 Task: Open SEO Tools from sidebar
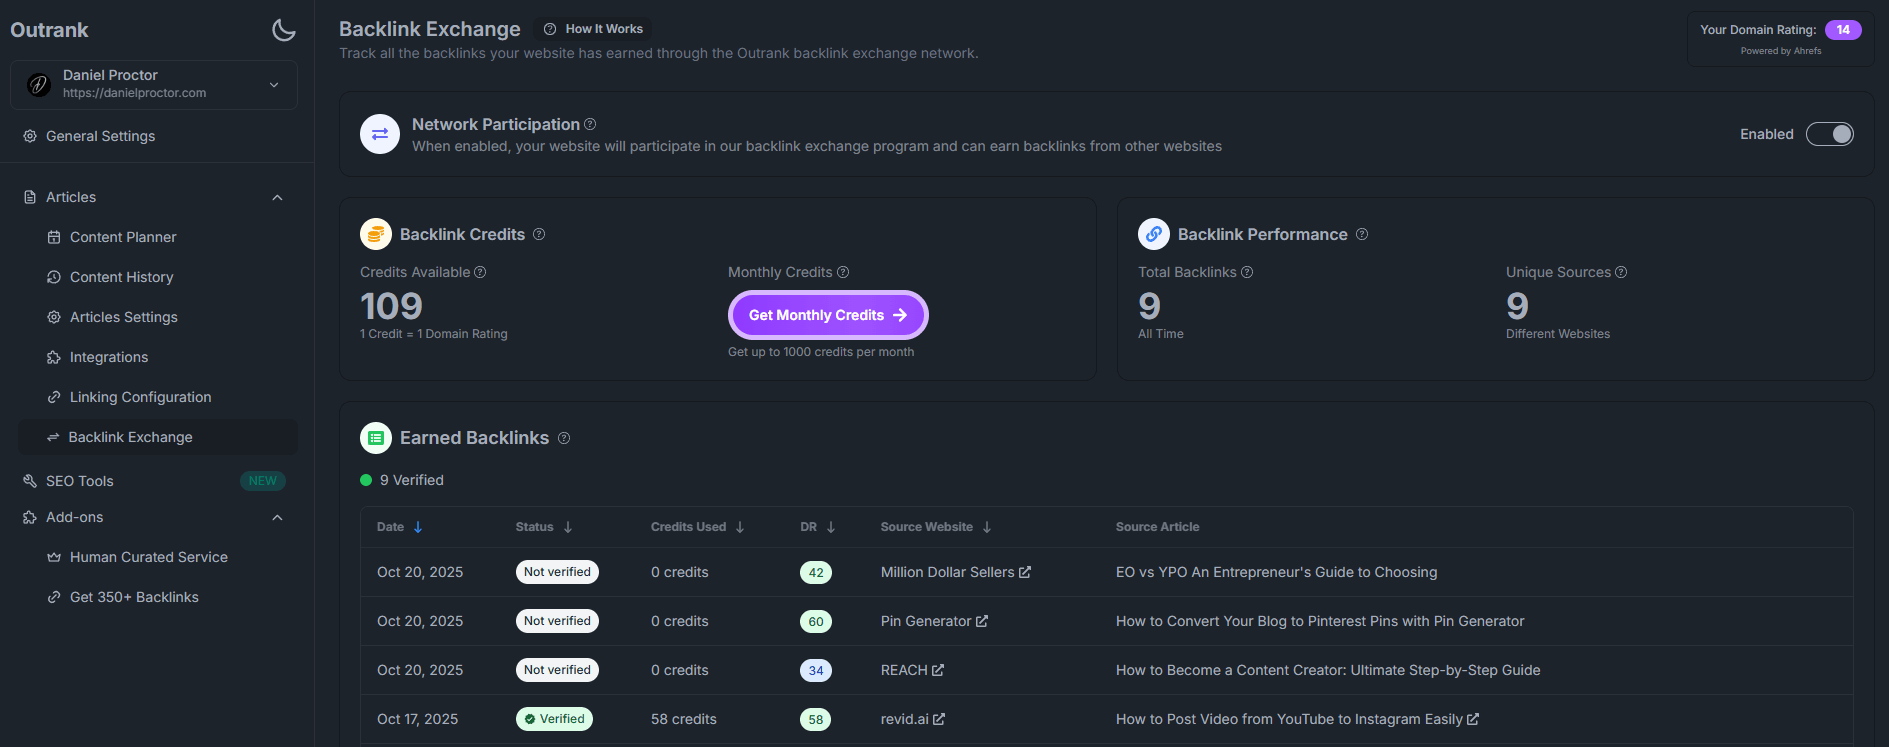click(x=80, y=481)
